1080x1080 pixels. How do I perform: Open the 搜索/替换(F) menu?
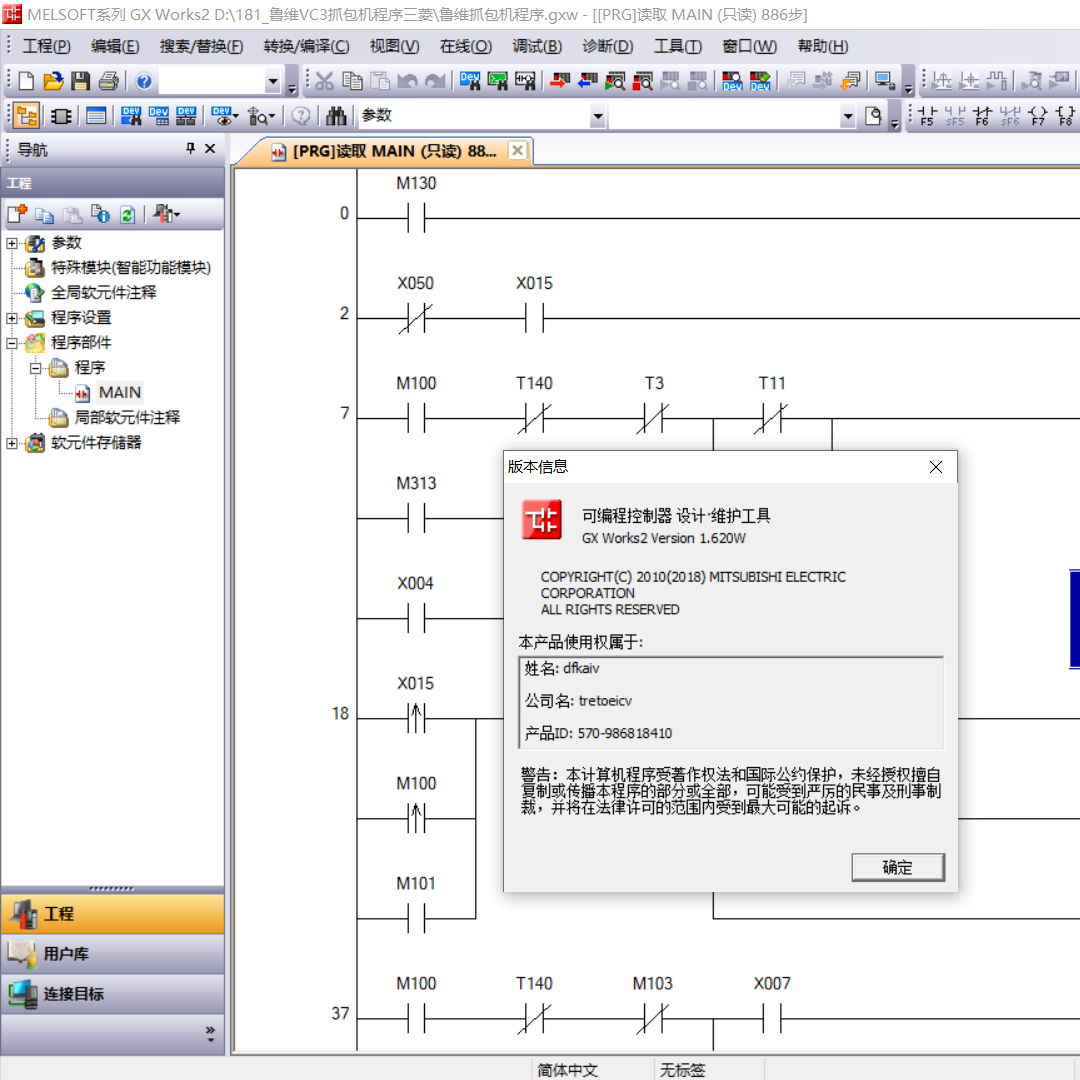[201, 46]
